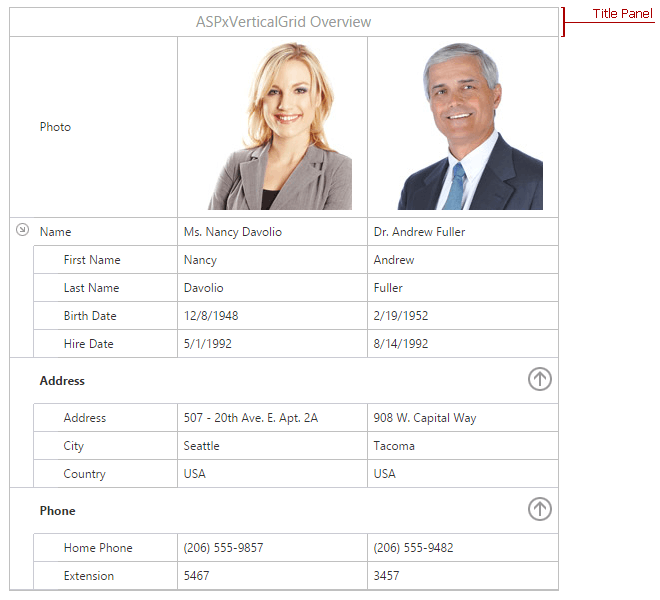The width and height of the screenshot is (660, 600).
Task: Click the 3457 extension cell
Action: [x=463, y=576]
